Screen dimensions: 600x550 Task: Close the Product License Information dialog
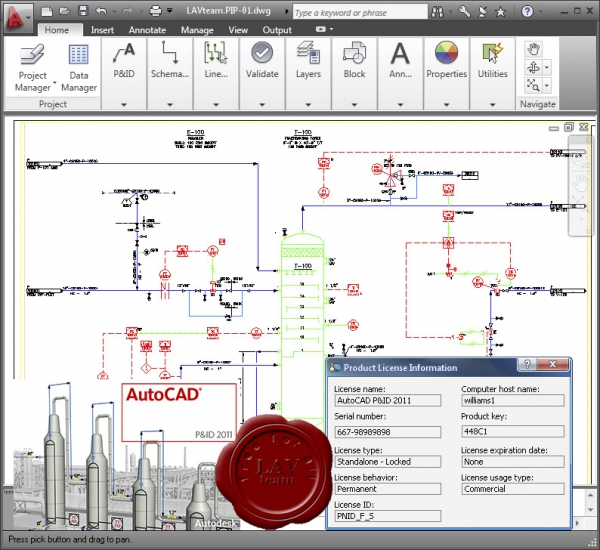tap(552, 364)
